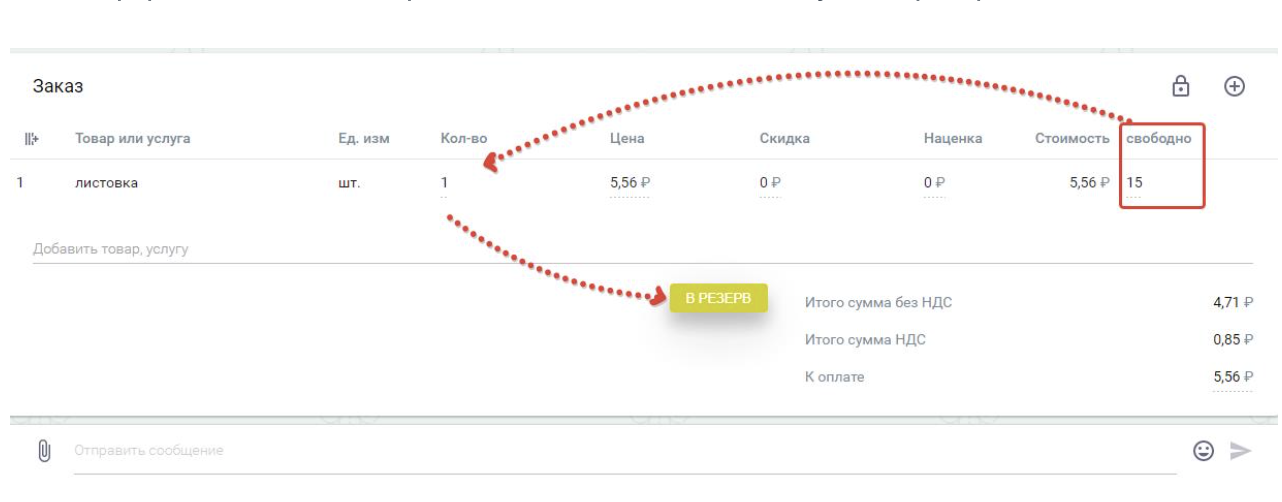Click the markup value 0 ₽ under Наценка
Screen dimensions: 1282x502
[934, 183]
